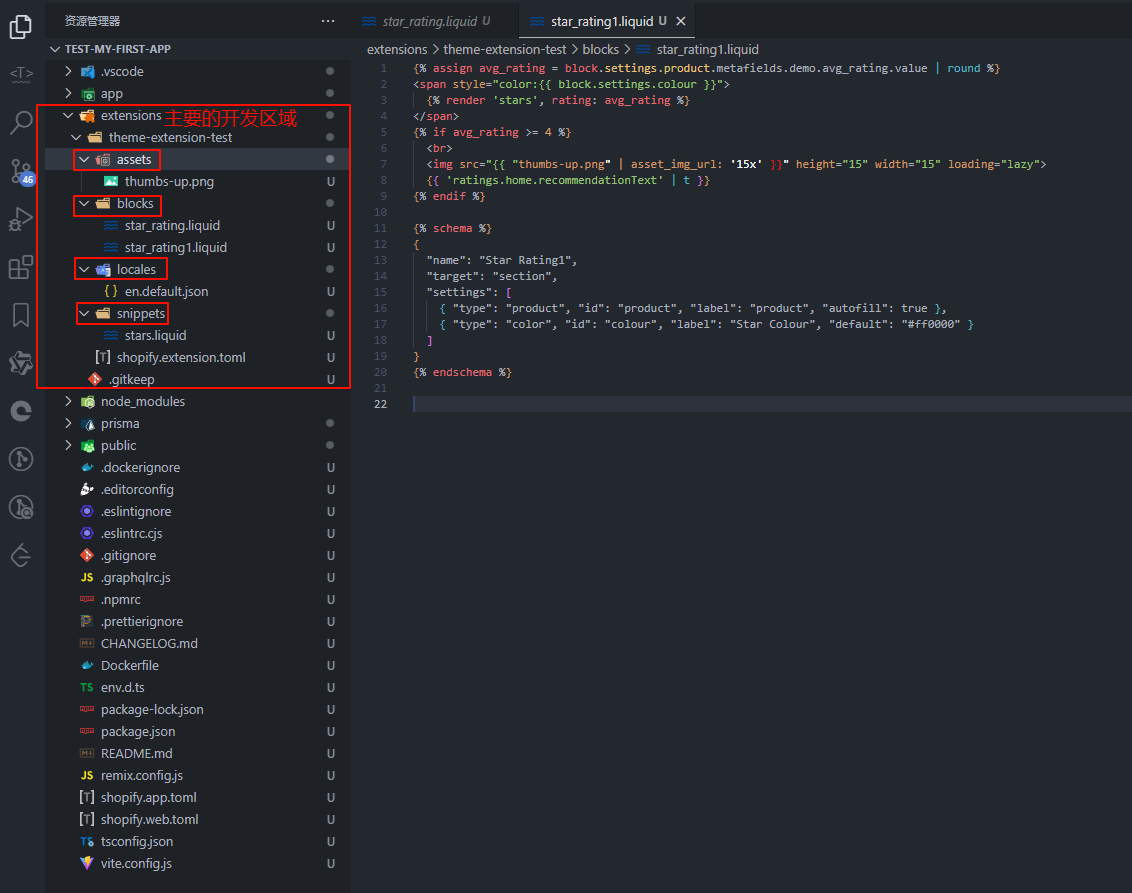Click theme-extension-test in the breadcrumb

[x=507, y=49]
